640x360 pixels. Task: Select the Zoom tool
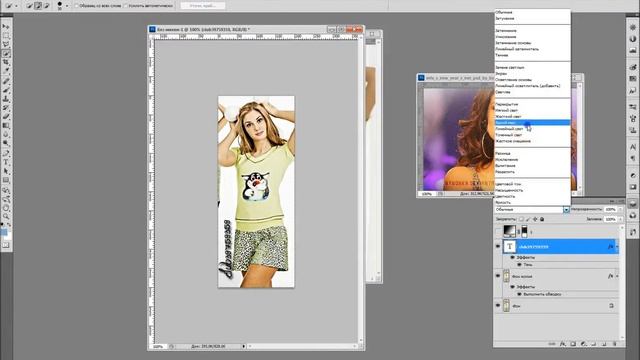pyautogui.click(x=6, y=217)
